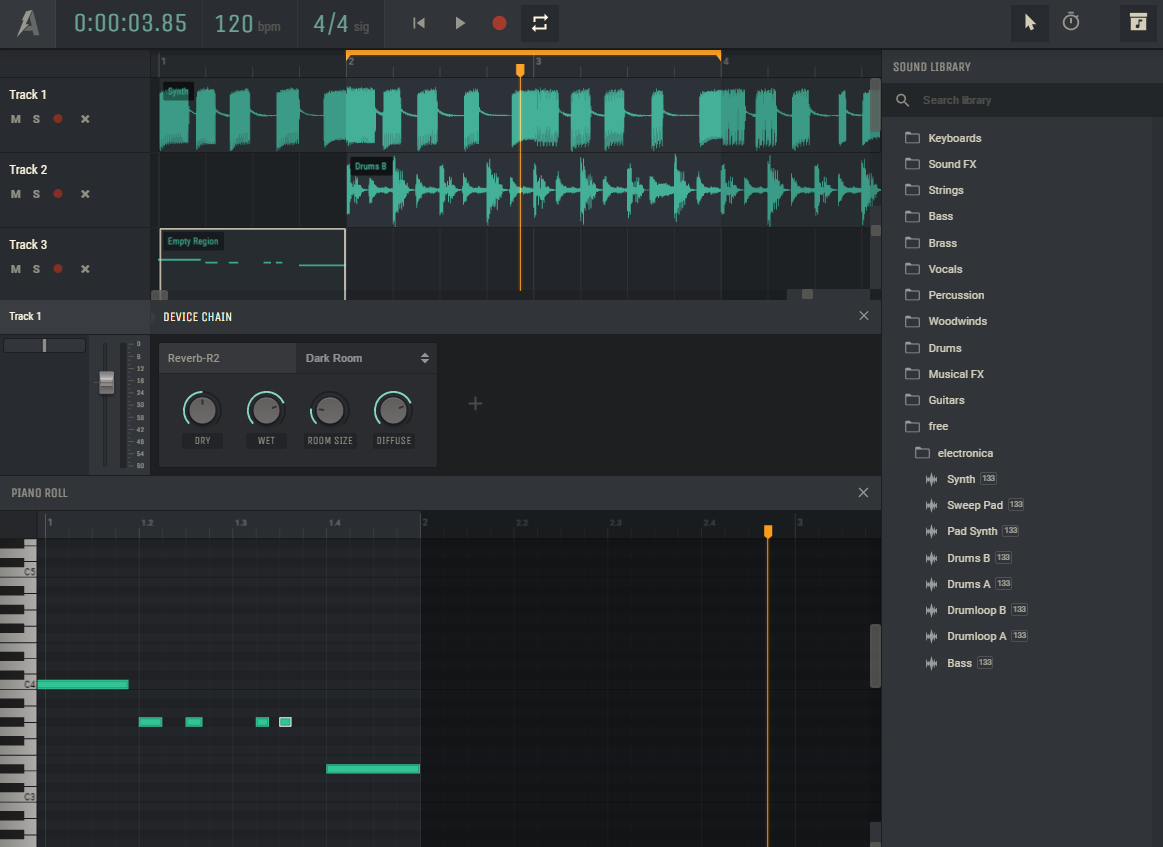Screen dimensions: 1163x847
Task: Select Sweep Pad sample in library
Action: coord(974,505)
